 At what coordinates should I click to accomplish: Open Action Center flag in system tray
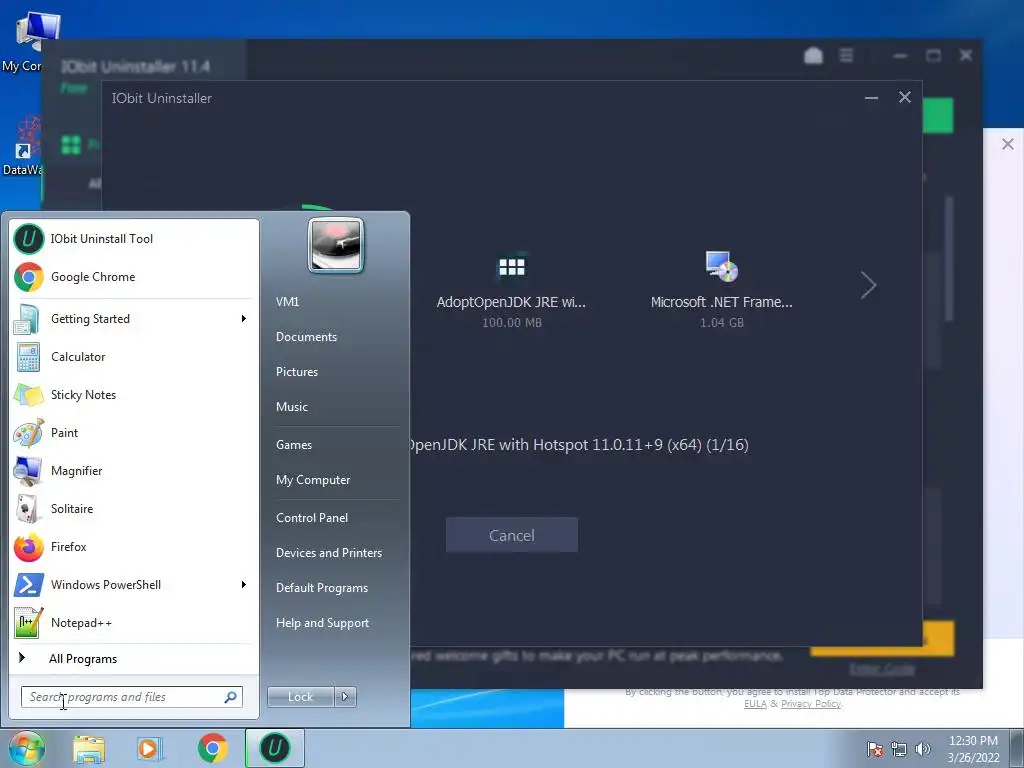tap(875, 749)
